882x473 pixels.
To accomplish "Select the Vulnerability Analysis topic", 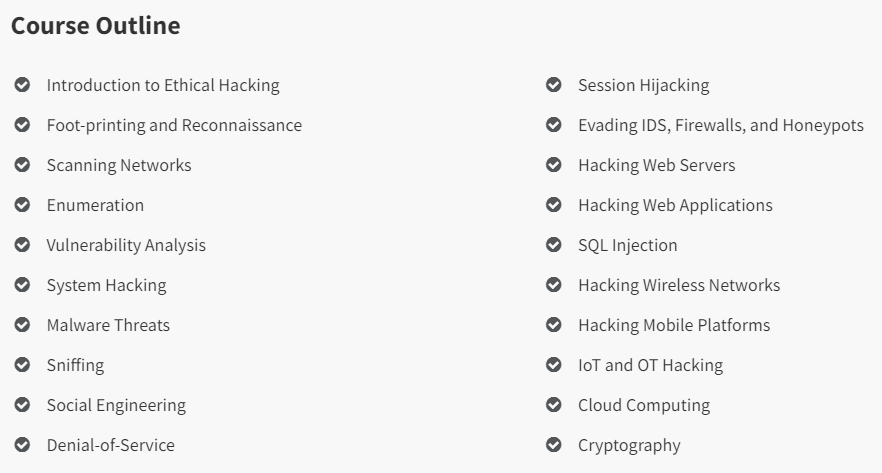I will coord(127,245).
